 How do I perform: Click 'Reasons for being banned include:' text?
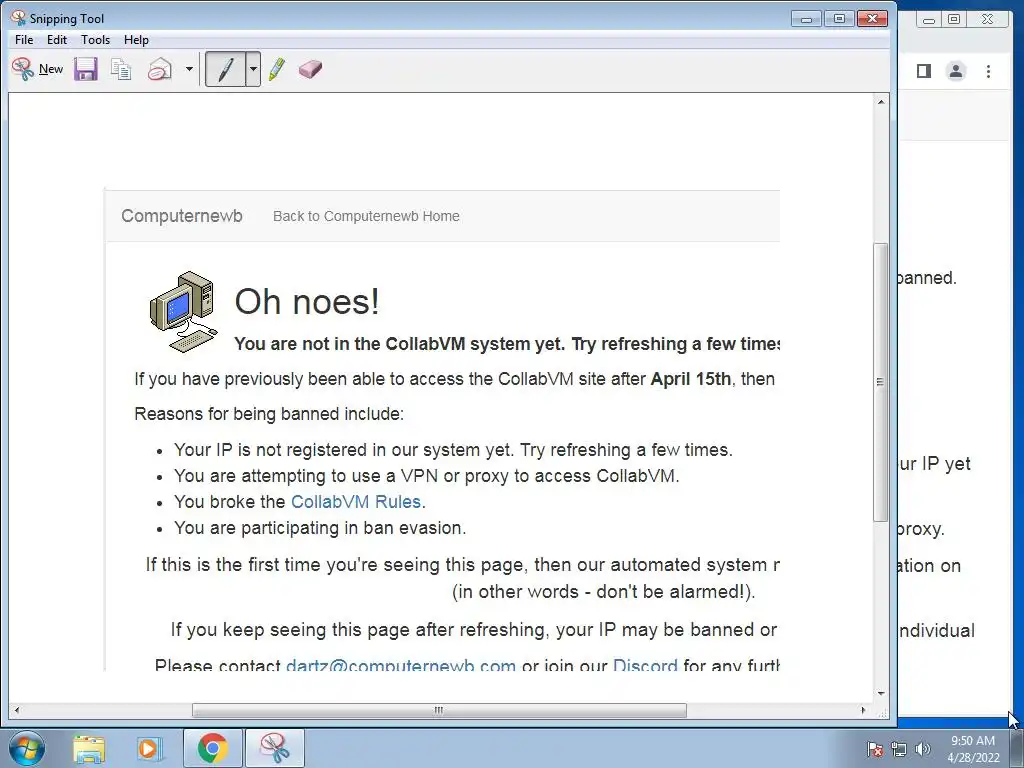pos(269,414)
